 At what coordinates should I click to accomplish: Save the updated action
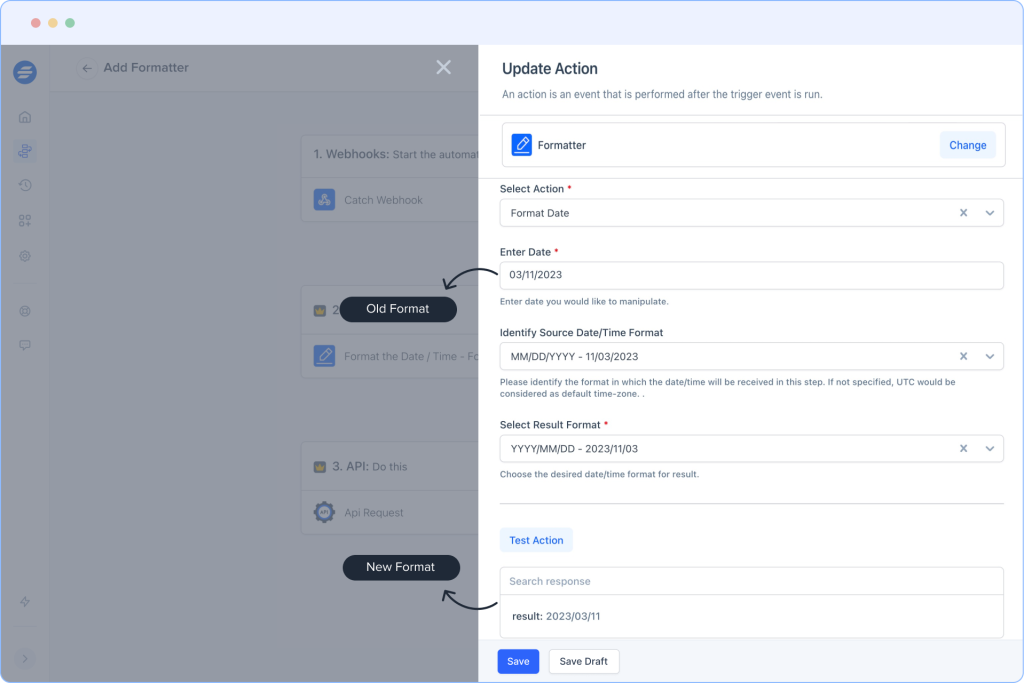pos(518,661)
